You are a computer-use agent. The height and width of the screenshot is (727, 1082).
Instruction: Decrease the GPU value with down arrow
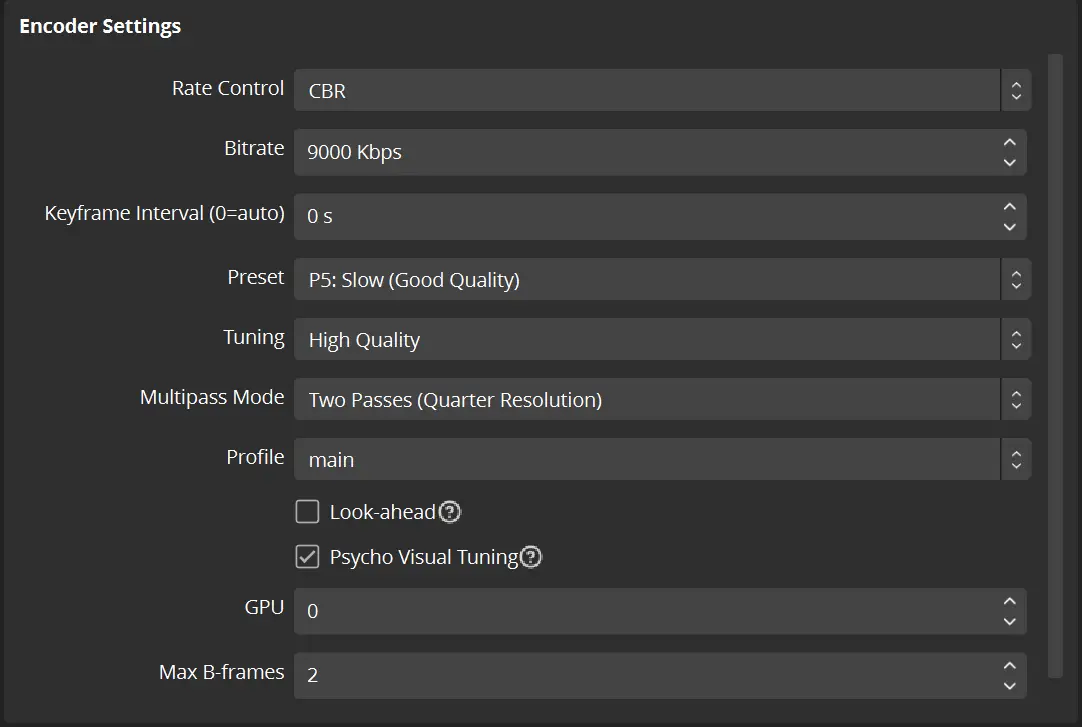click(1009, 621)
